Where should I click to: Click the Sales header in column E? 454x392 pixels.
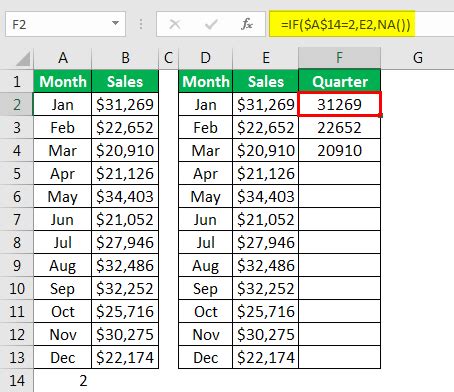[266, 81]
